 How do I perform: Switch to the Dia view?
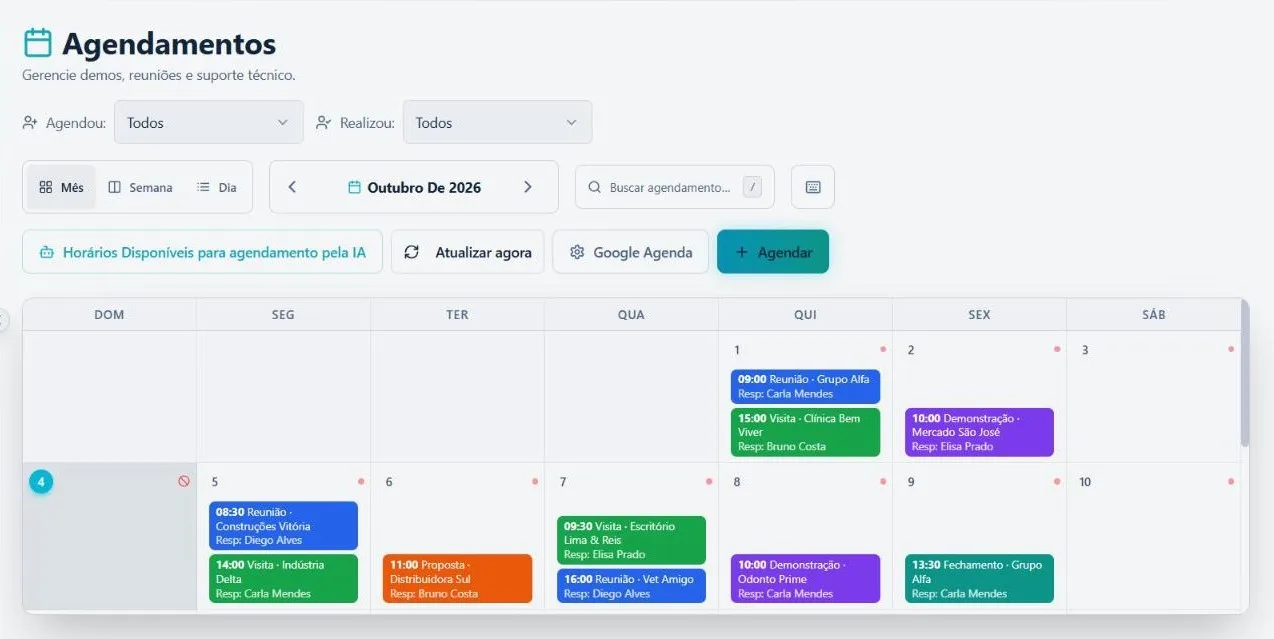pyautogui.click(x=217, y=187)
